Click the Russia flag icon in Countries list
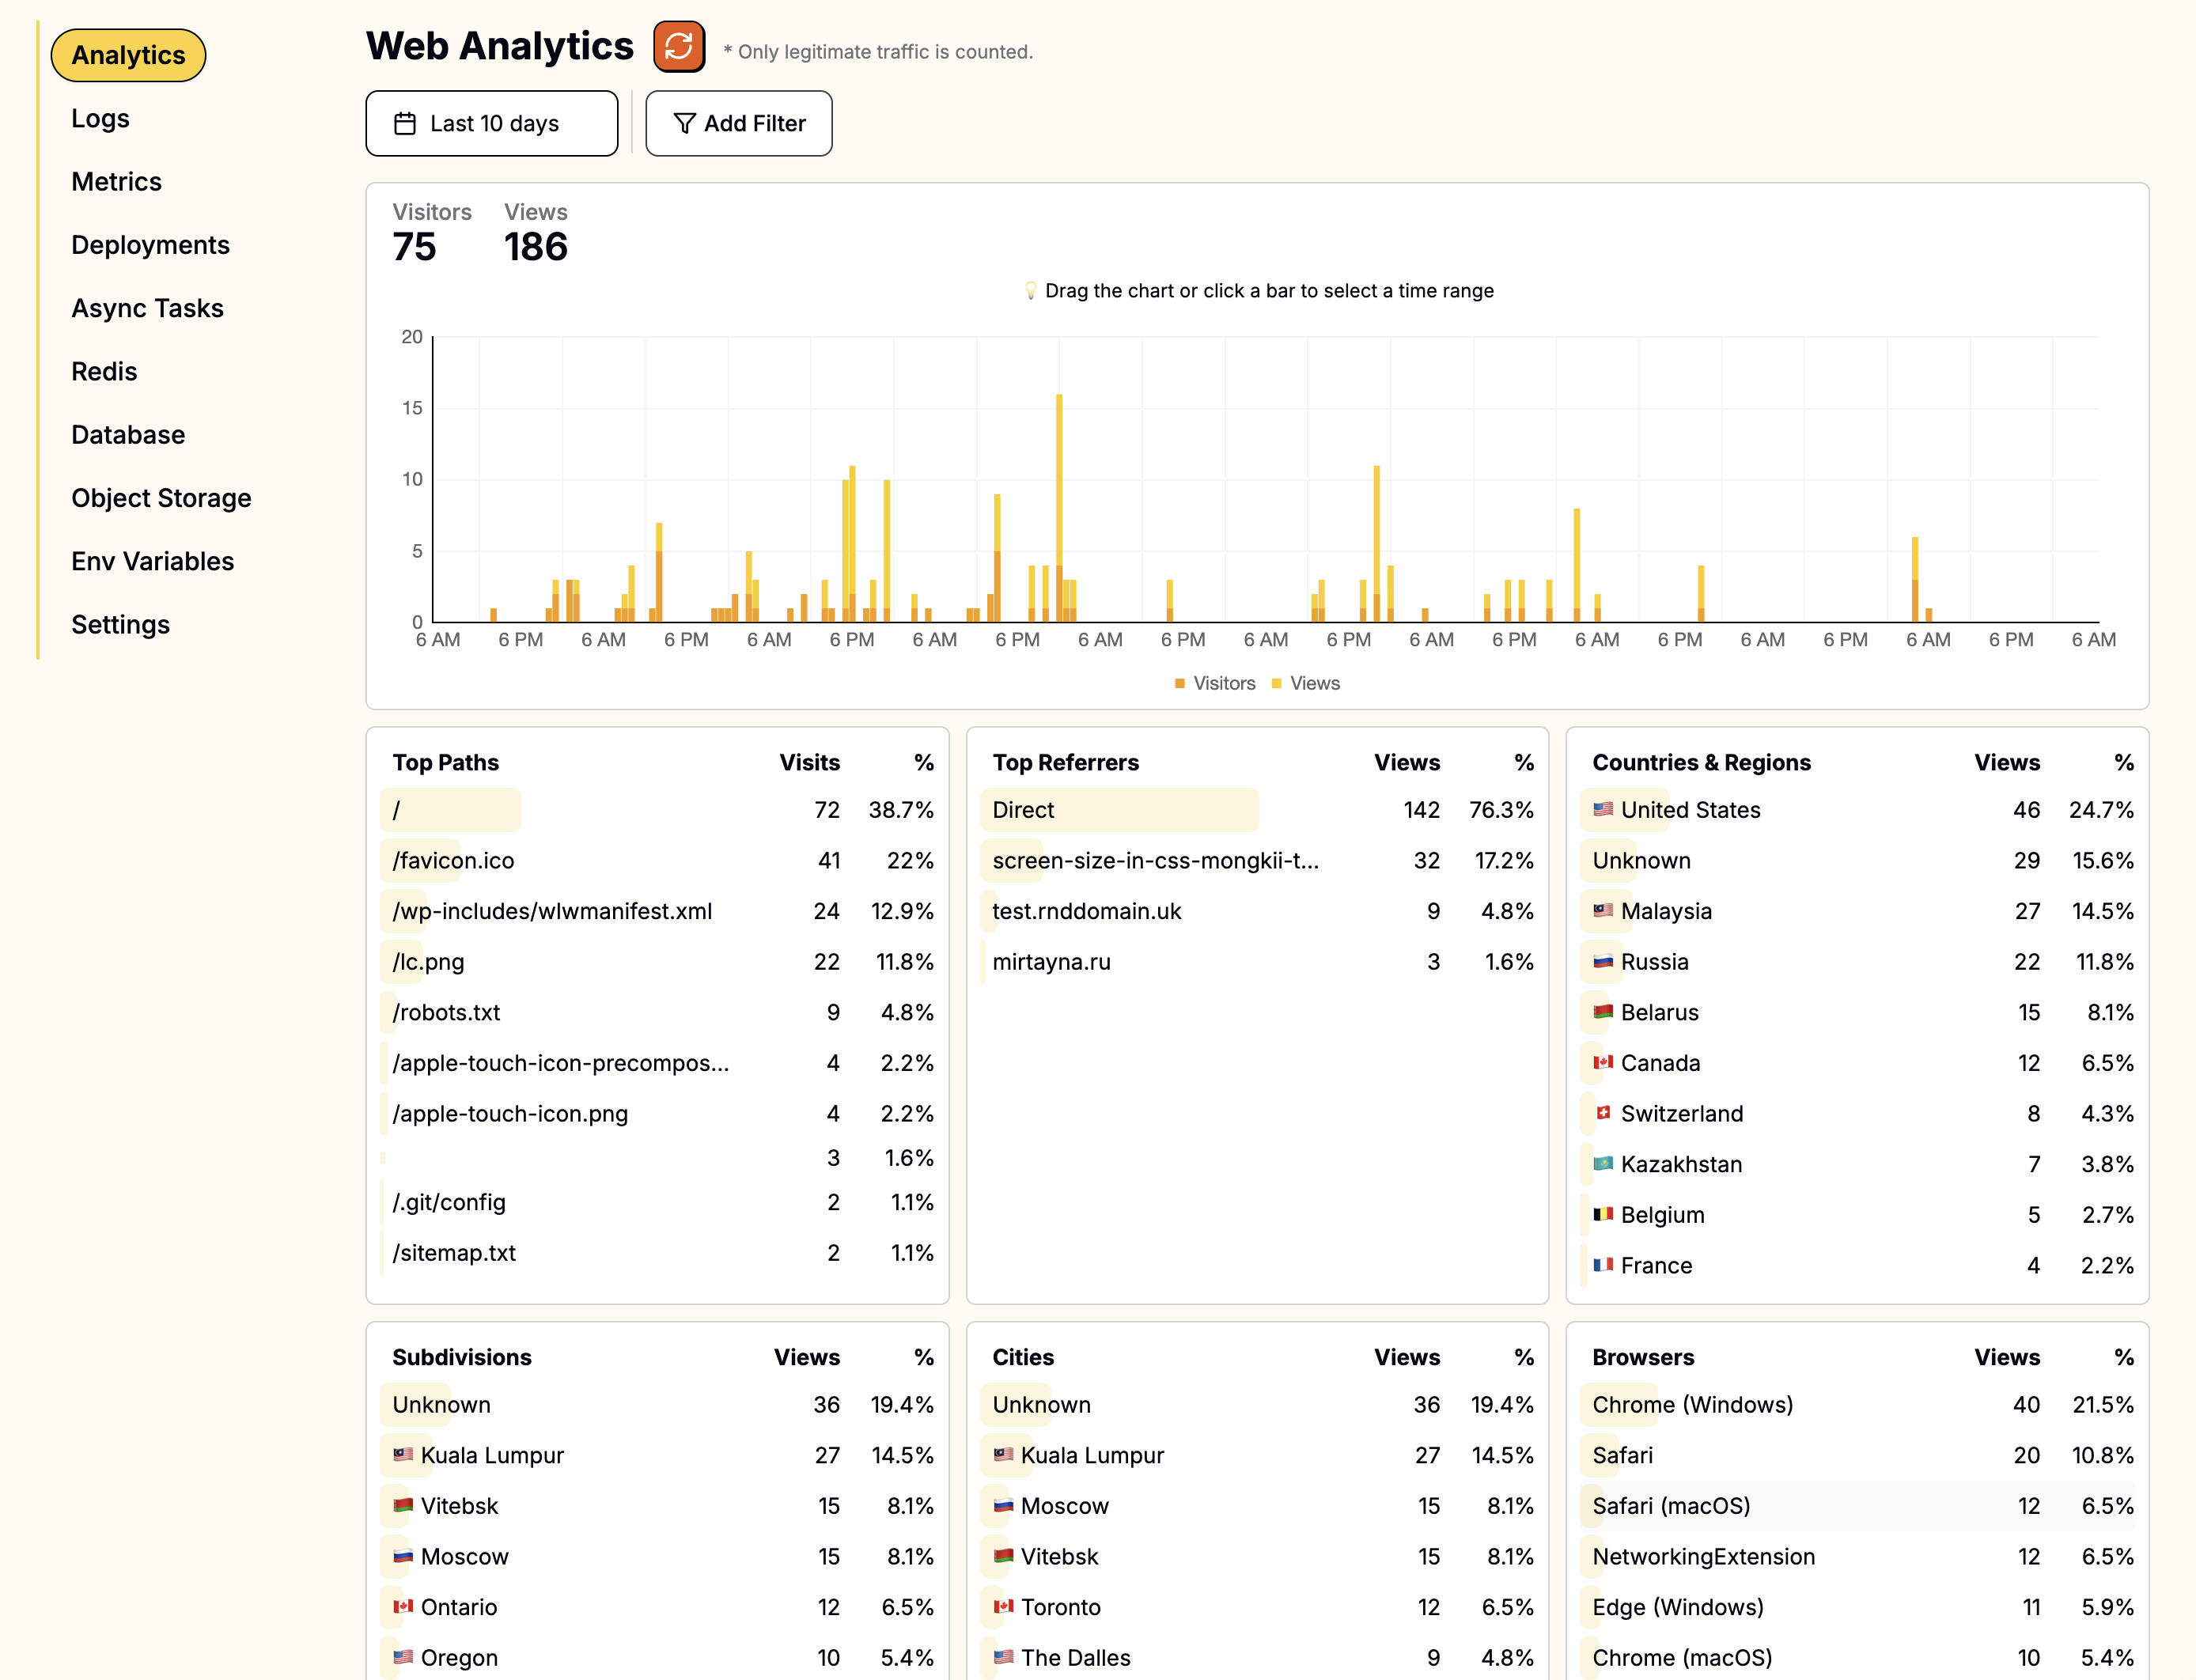 pos(1603,961)
